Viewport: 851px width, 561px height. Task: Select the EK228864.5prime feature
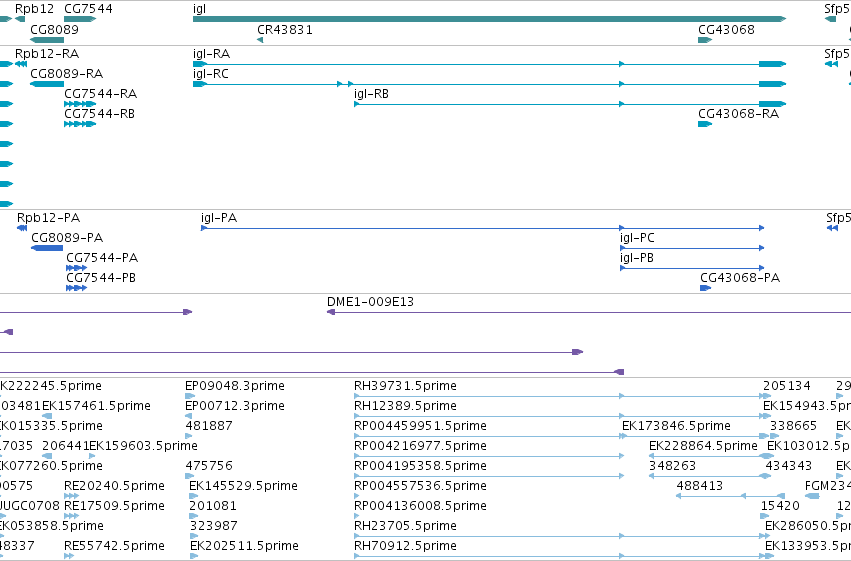click(x=710, y=456)
